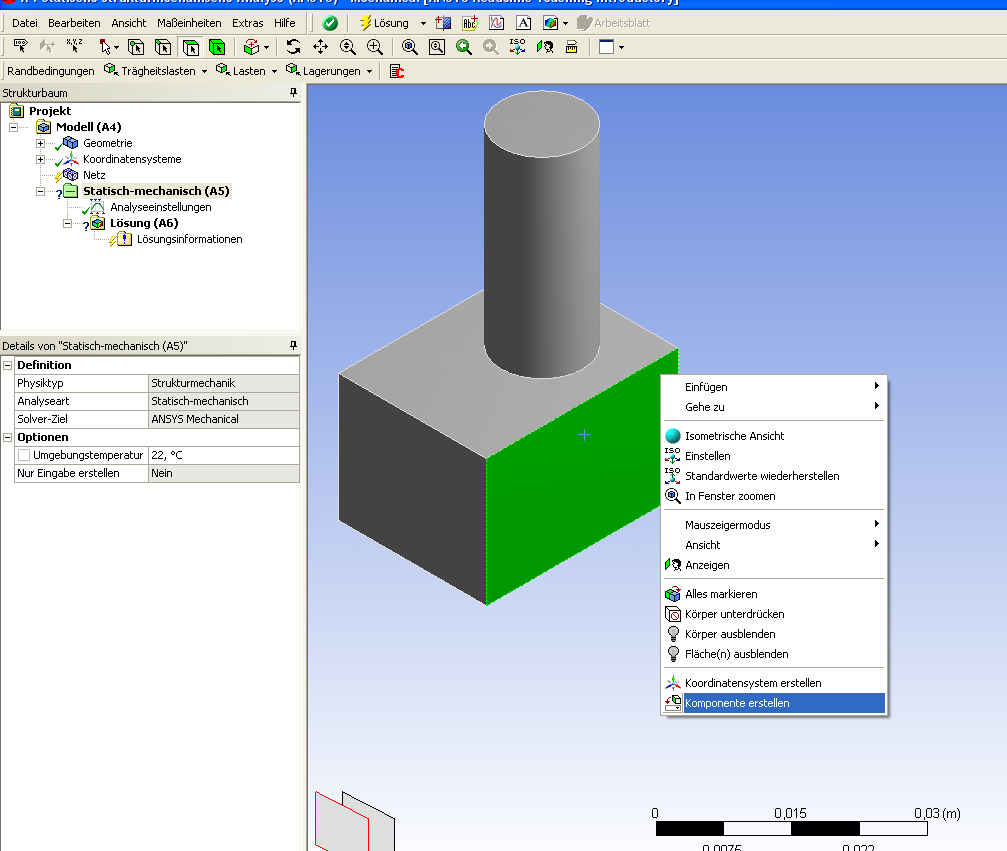Activate the section plane tool icon
The height and width of the screenshot is (851, 1007).
pos(443,23)
